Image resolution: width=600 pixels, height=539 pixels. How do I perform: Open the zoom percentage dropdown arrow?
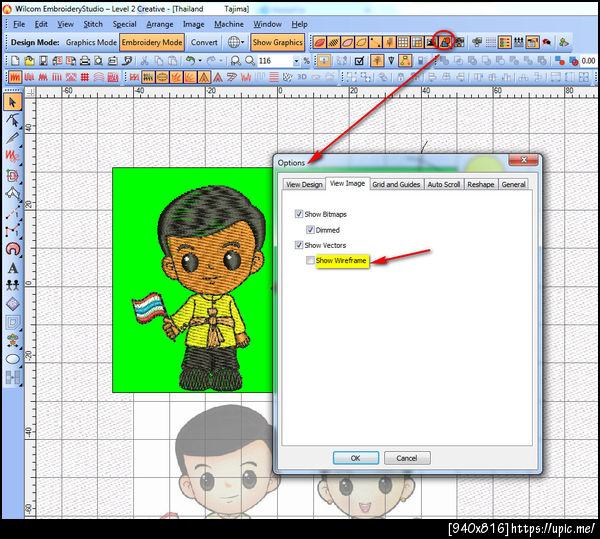296,61
